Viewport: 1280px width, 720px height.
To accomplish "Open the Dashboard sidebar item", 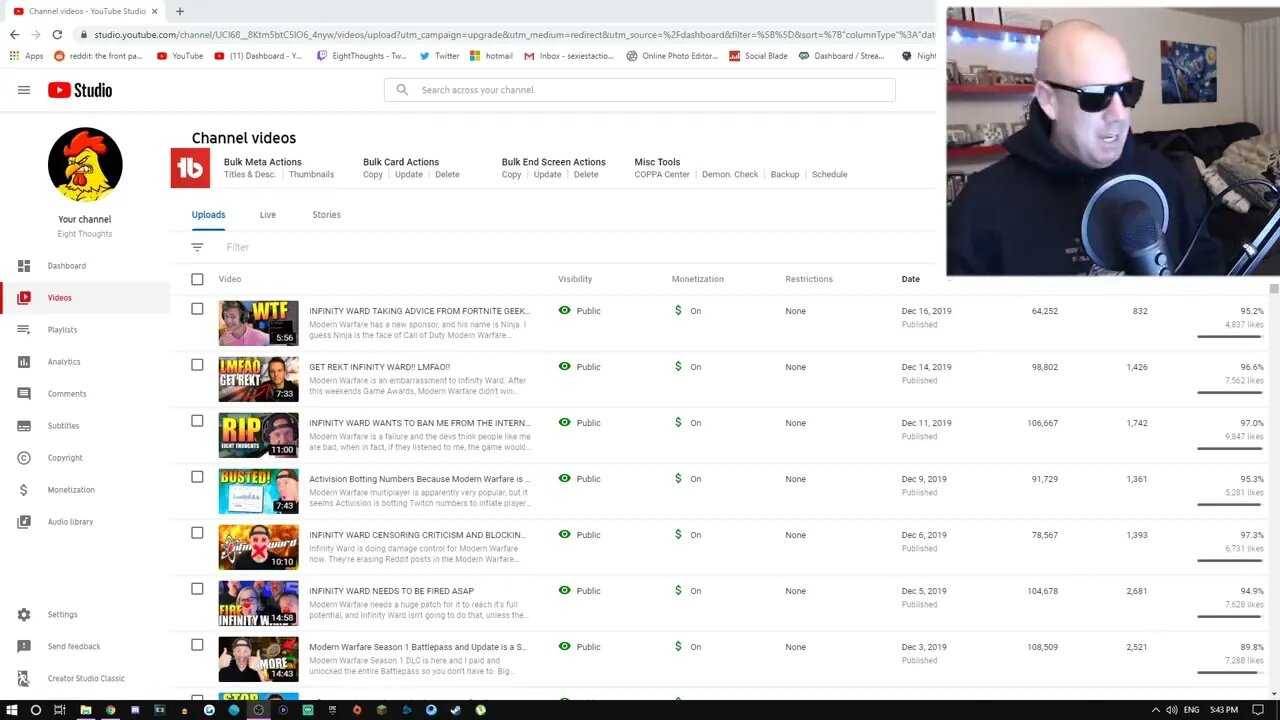I will coord(85,266).
